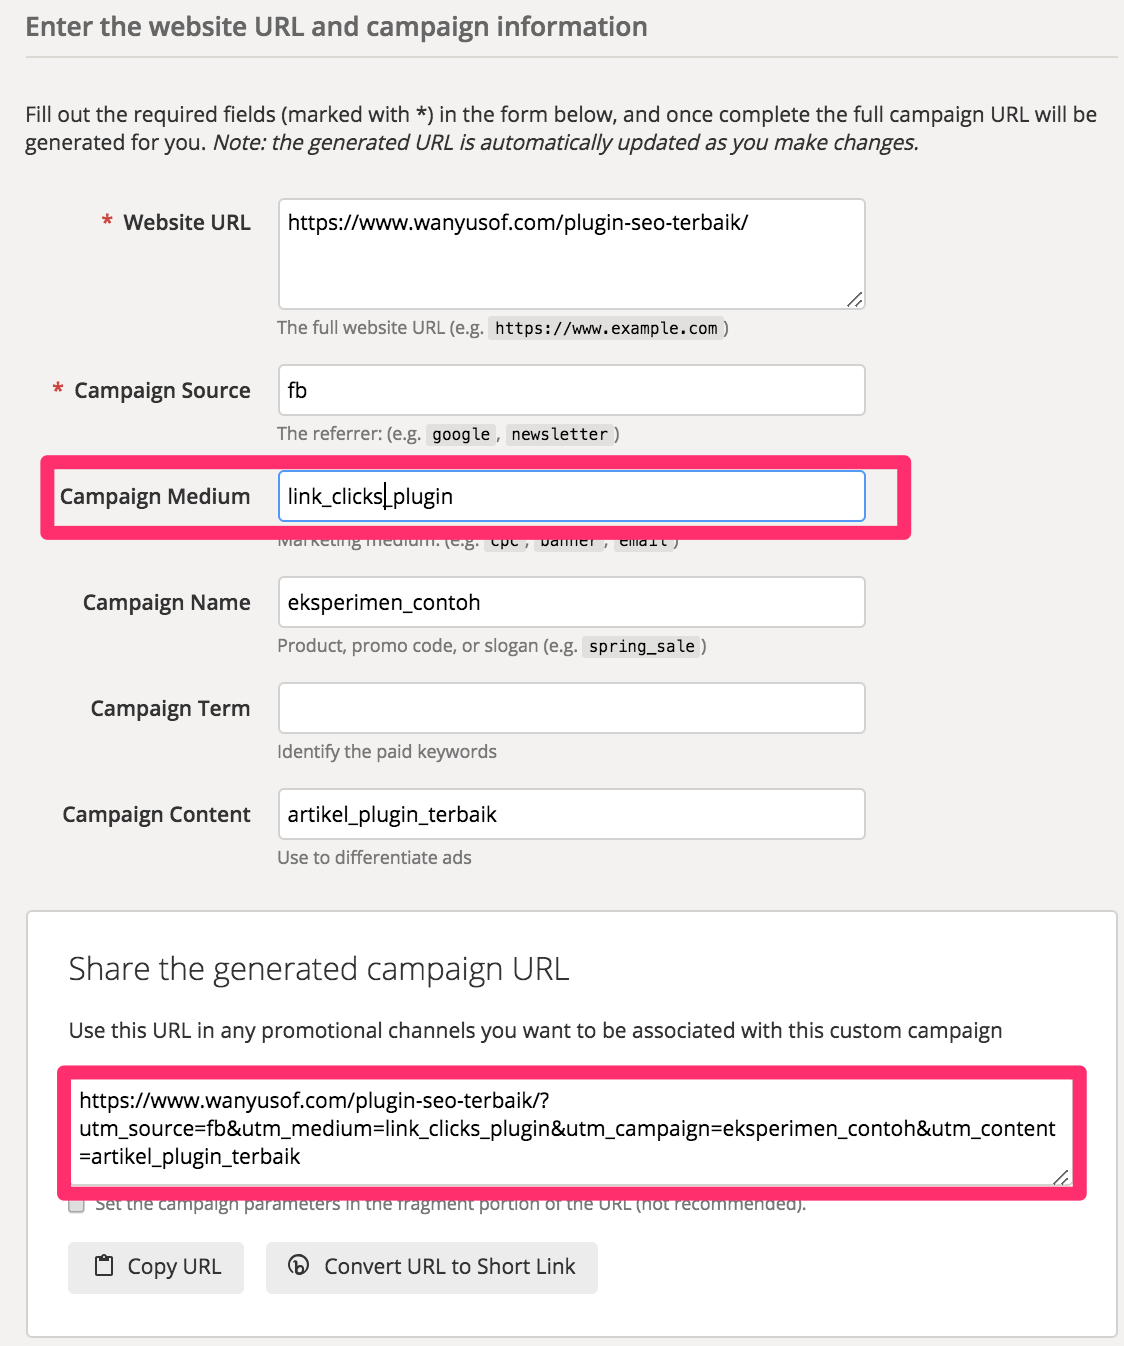This screenshot has height=1346, width=1124.
Task: Click the resize handle of the Website URL box
Action: click(855, 299)
